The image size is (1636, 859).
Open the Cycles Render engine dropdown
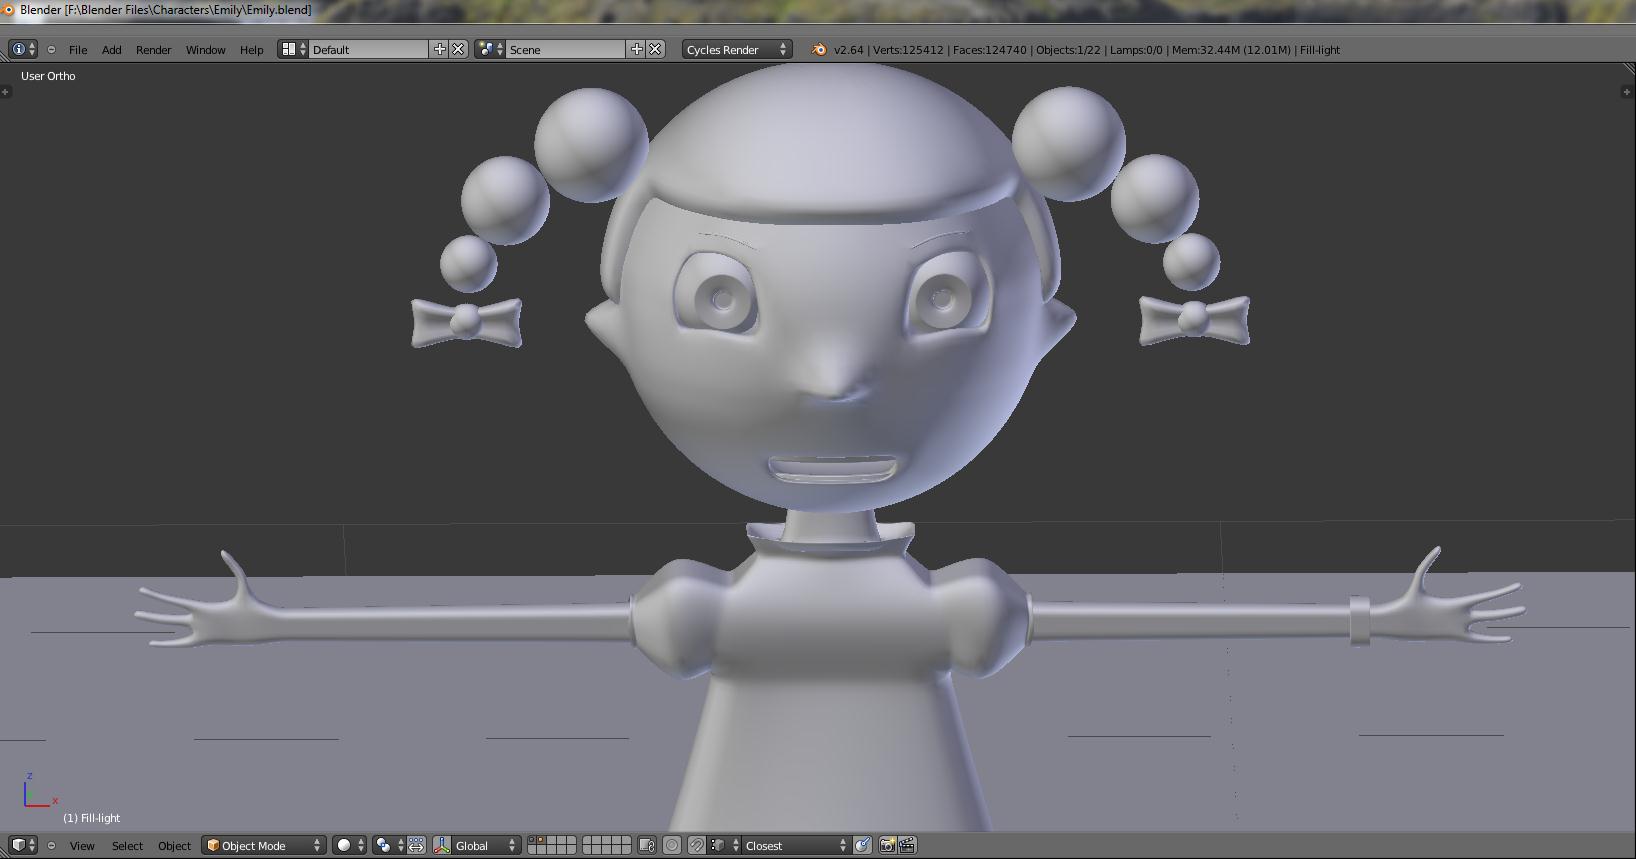click(737, 49)
